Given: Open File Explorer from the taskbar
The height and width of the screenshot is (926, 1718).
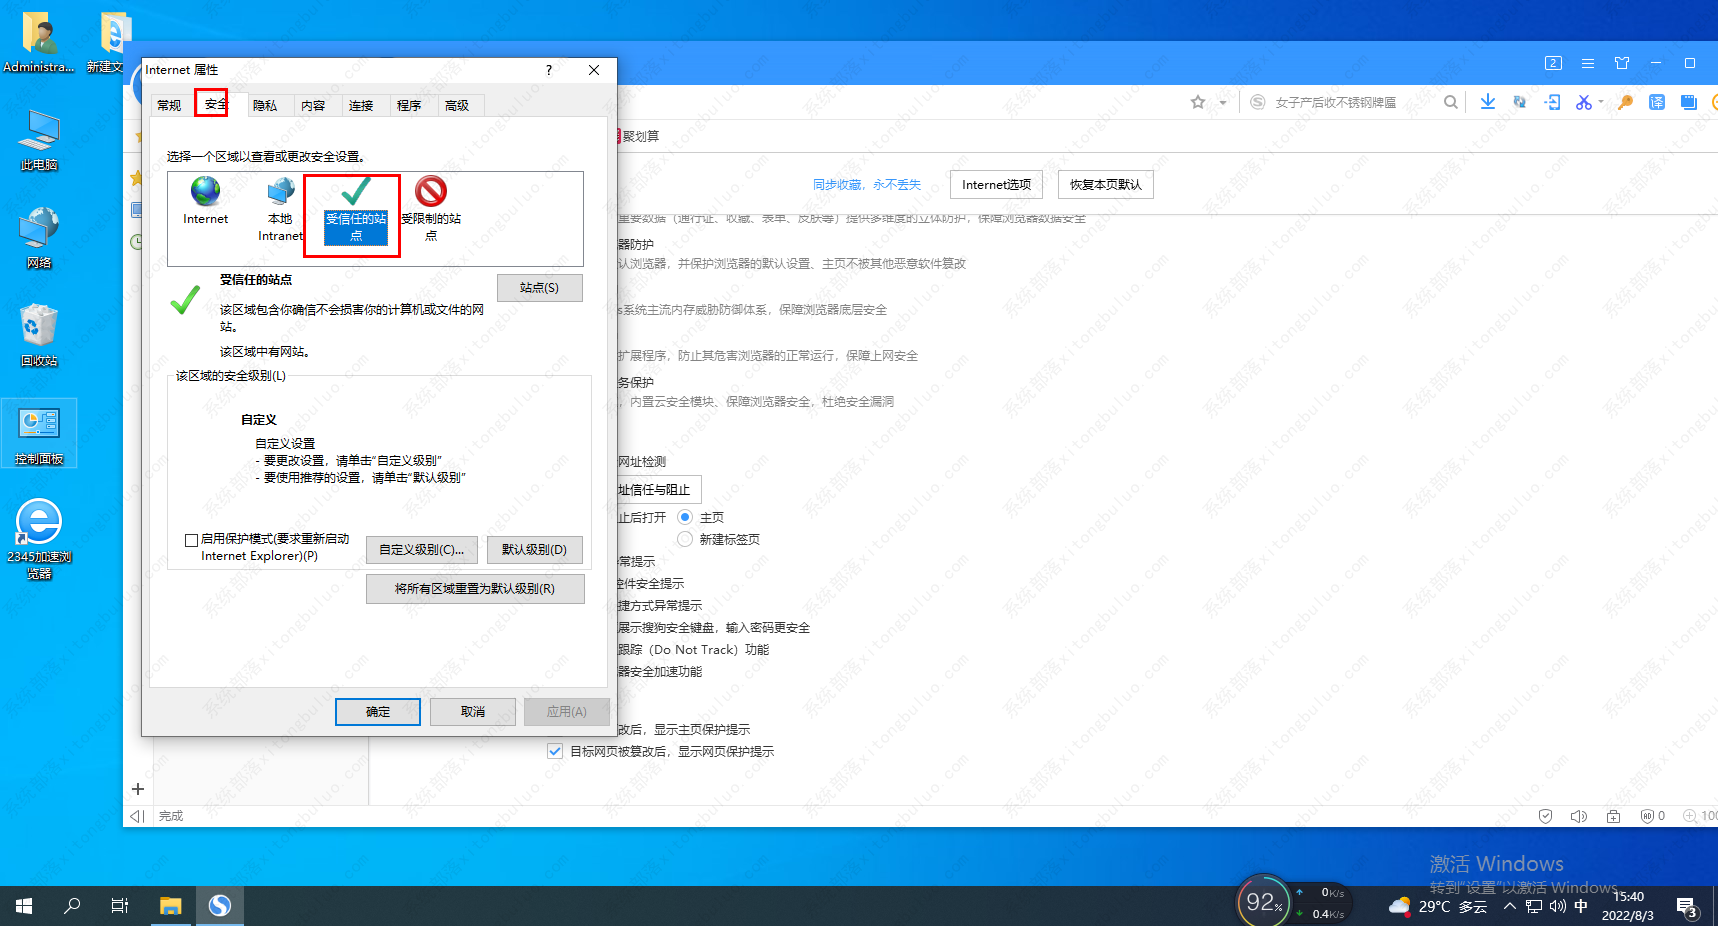Looking at the screenshot, I should pos(171,906).
